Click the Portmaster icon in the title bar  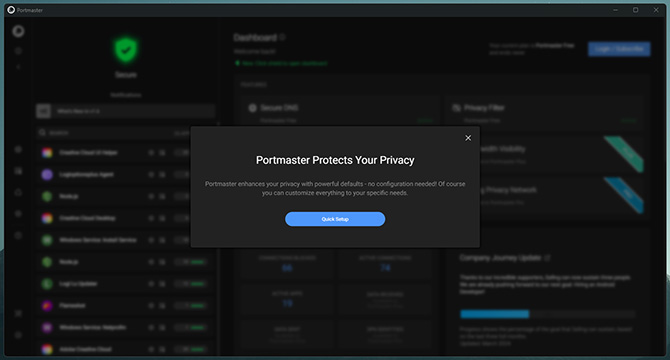(11, 10)
